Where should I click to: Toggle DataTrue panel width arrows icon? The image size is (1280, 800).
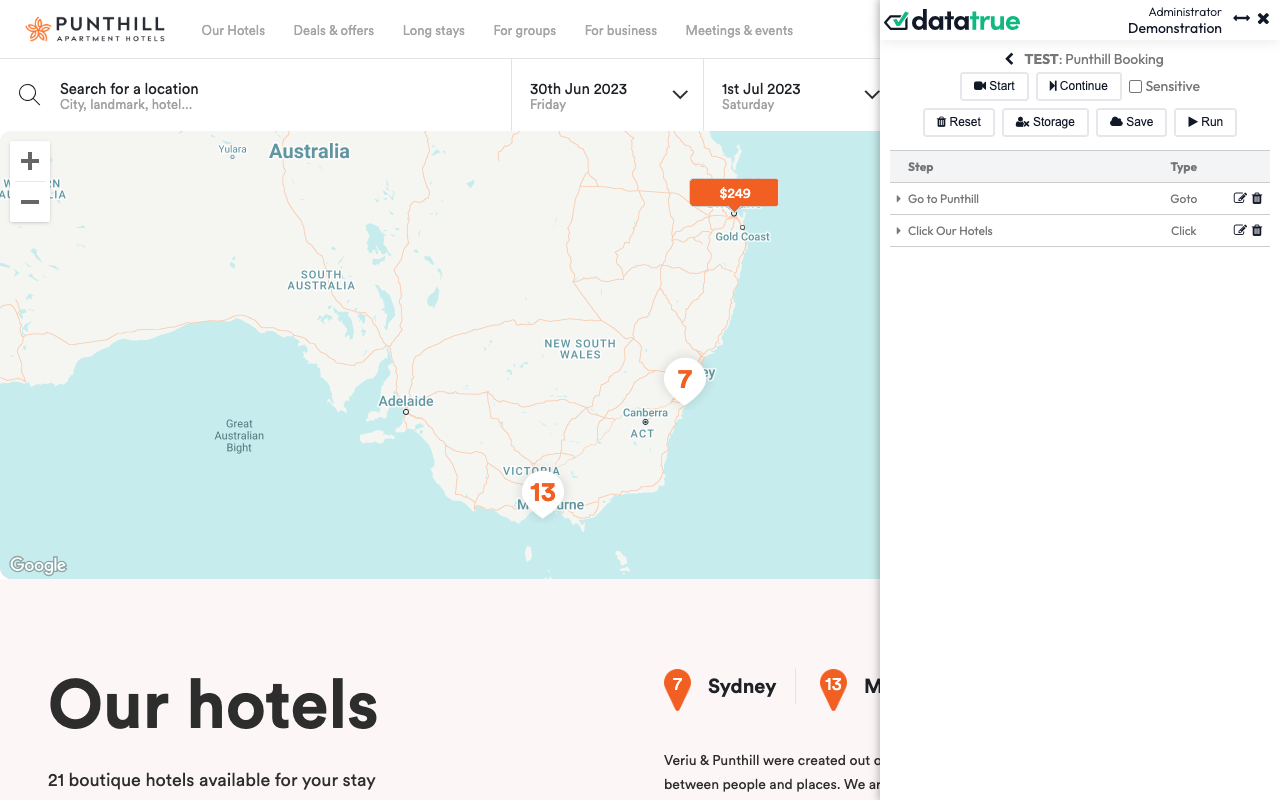[1242, 18]
